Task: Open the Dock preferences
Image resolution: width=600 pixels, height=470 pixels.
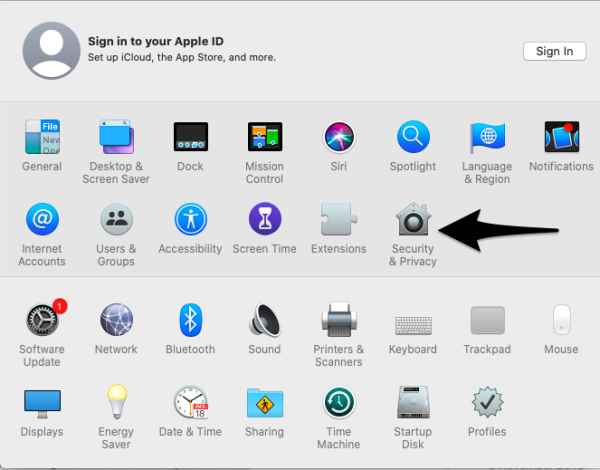Action: click(x=191, y=137)
